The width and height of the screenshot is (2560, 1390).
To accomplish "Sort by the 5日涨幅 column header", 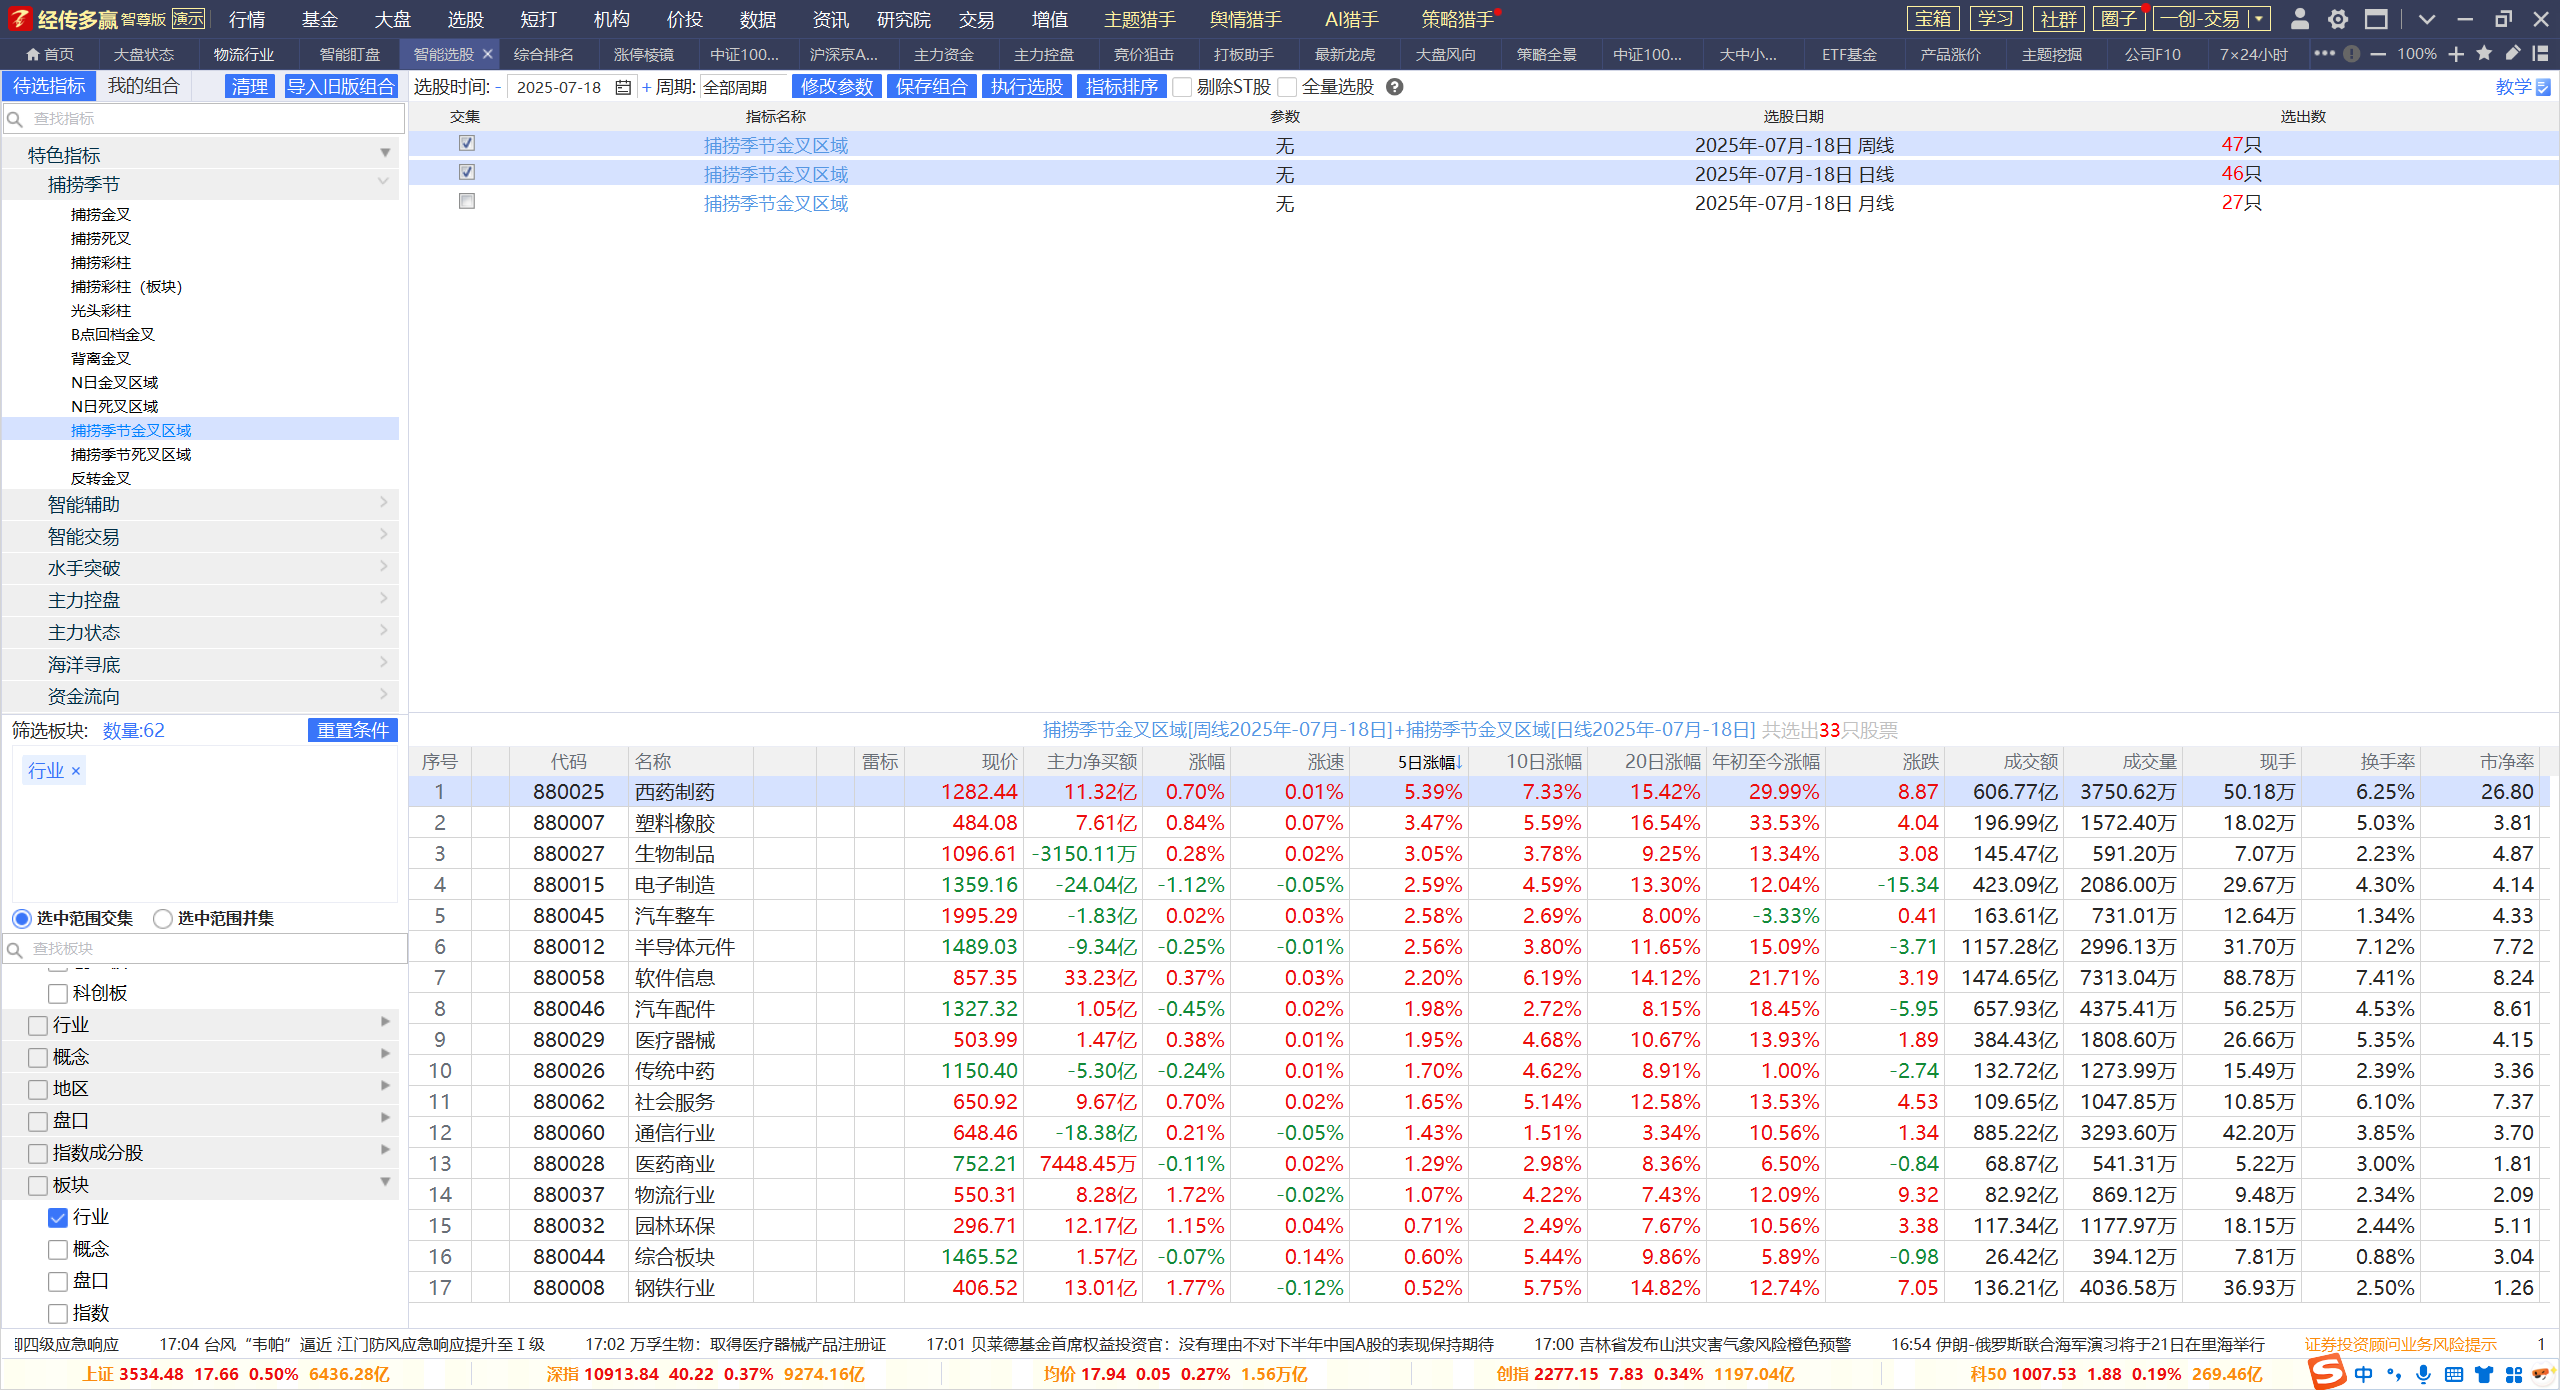I will [1428, 762].
